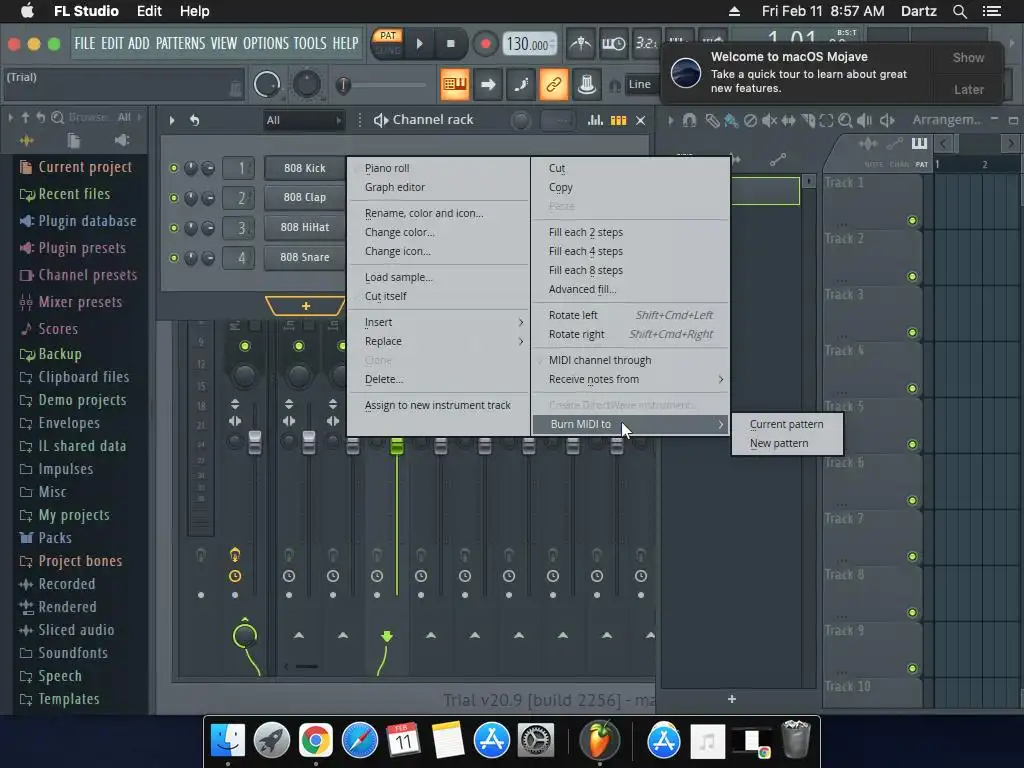Image resolution: width=1024 pixels, height=768 pixels.
Task: Select the browser files tab icon
Action: click(74, 140)
